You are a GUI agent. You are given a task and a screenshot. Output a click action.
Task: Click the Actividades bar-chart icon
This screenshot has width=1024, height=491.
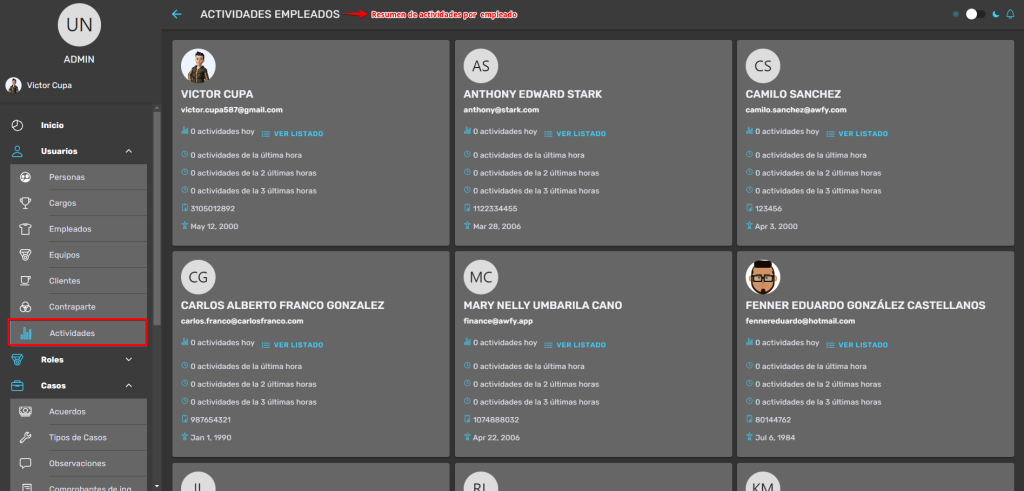coord(25,333)
